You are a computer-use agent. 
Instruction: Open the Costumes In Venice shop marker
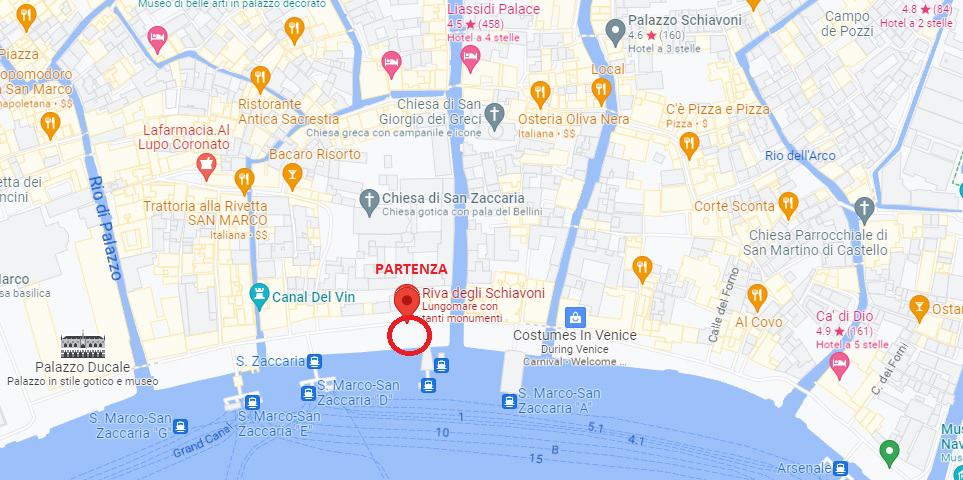pos(575,317)
